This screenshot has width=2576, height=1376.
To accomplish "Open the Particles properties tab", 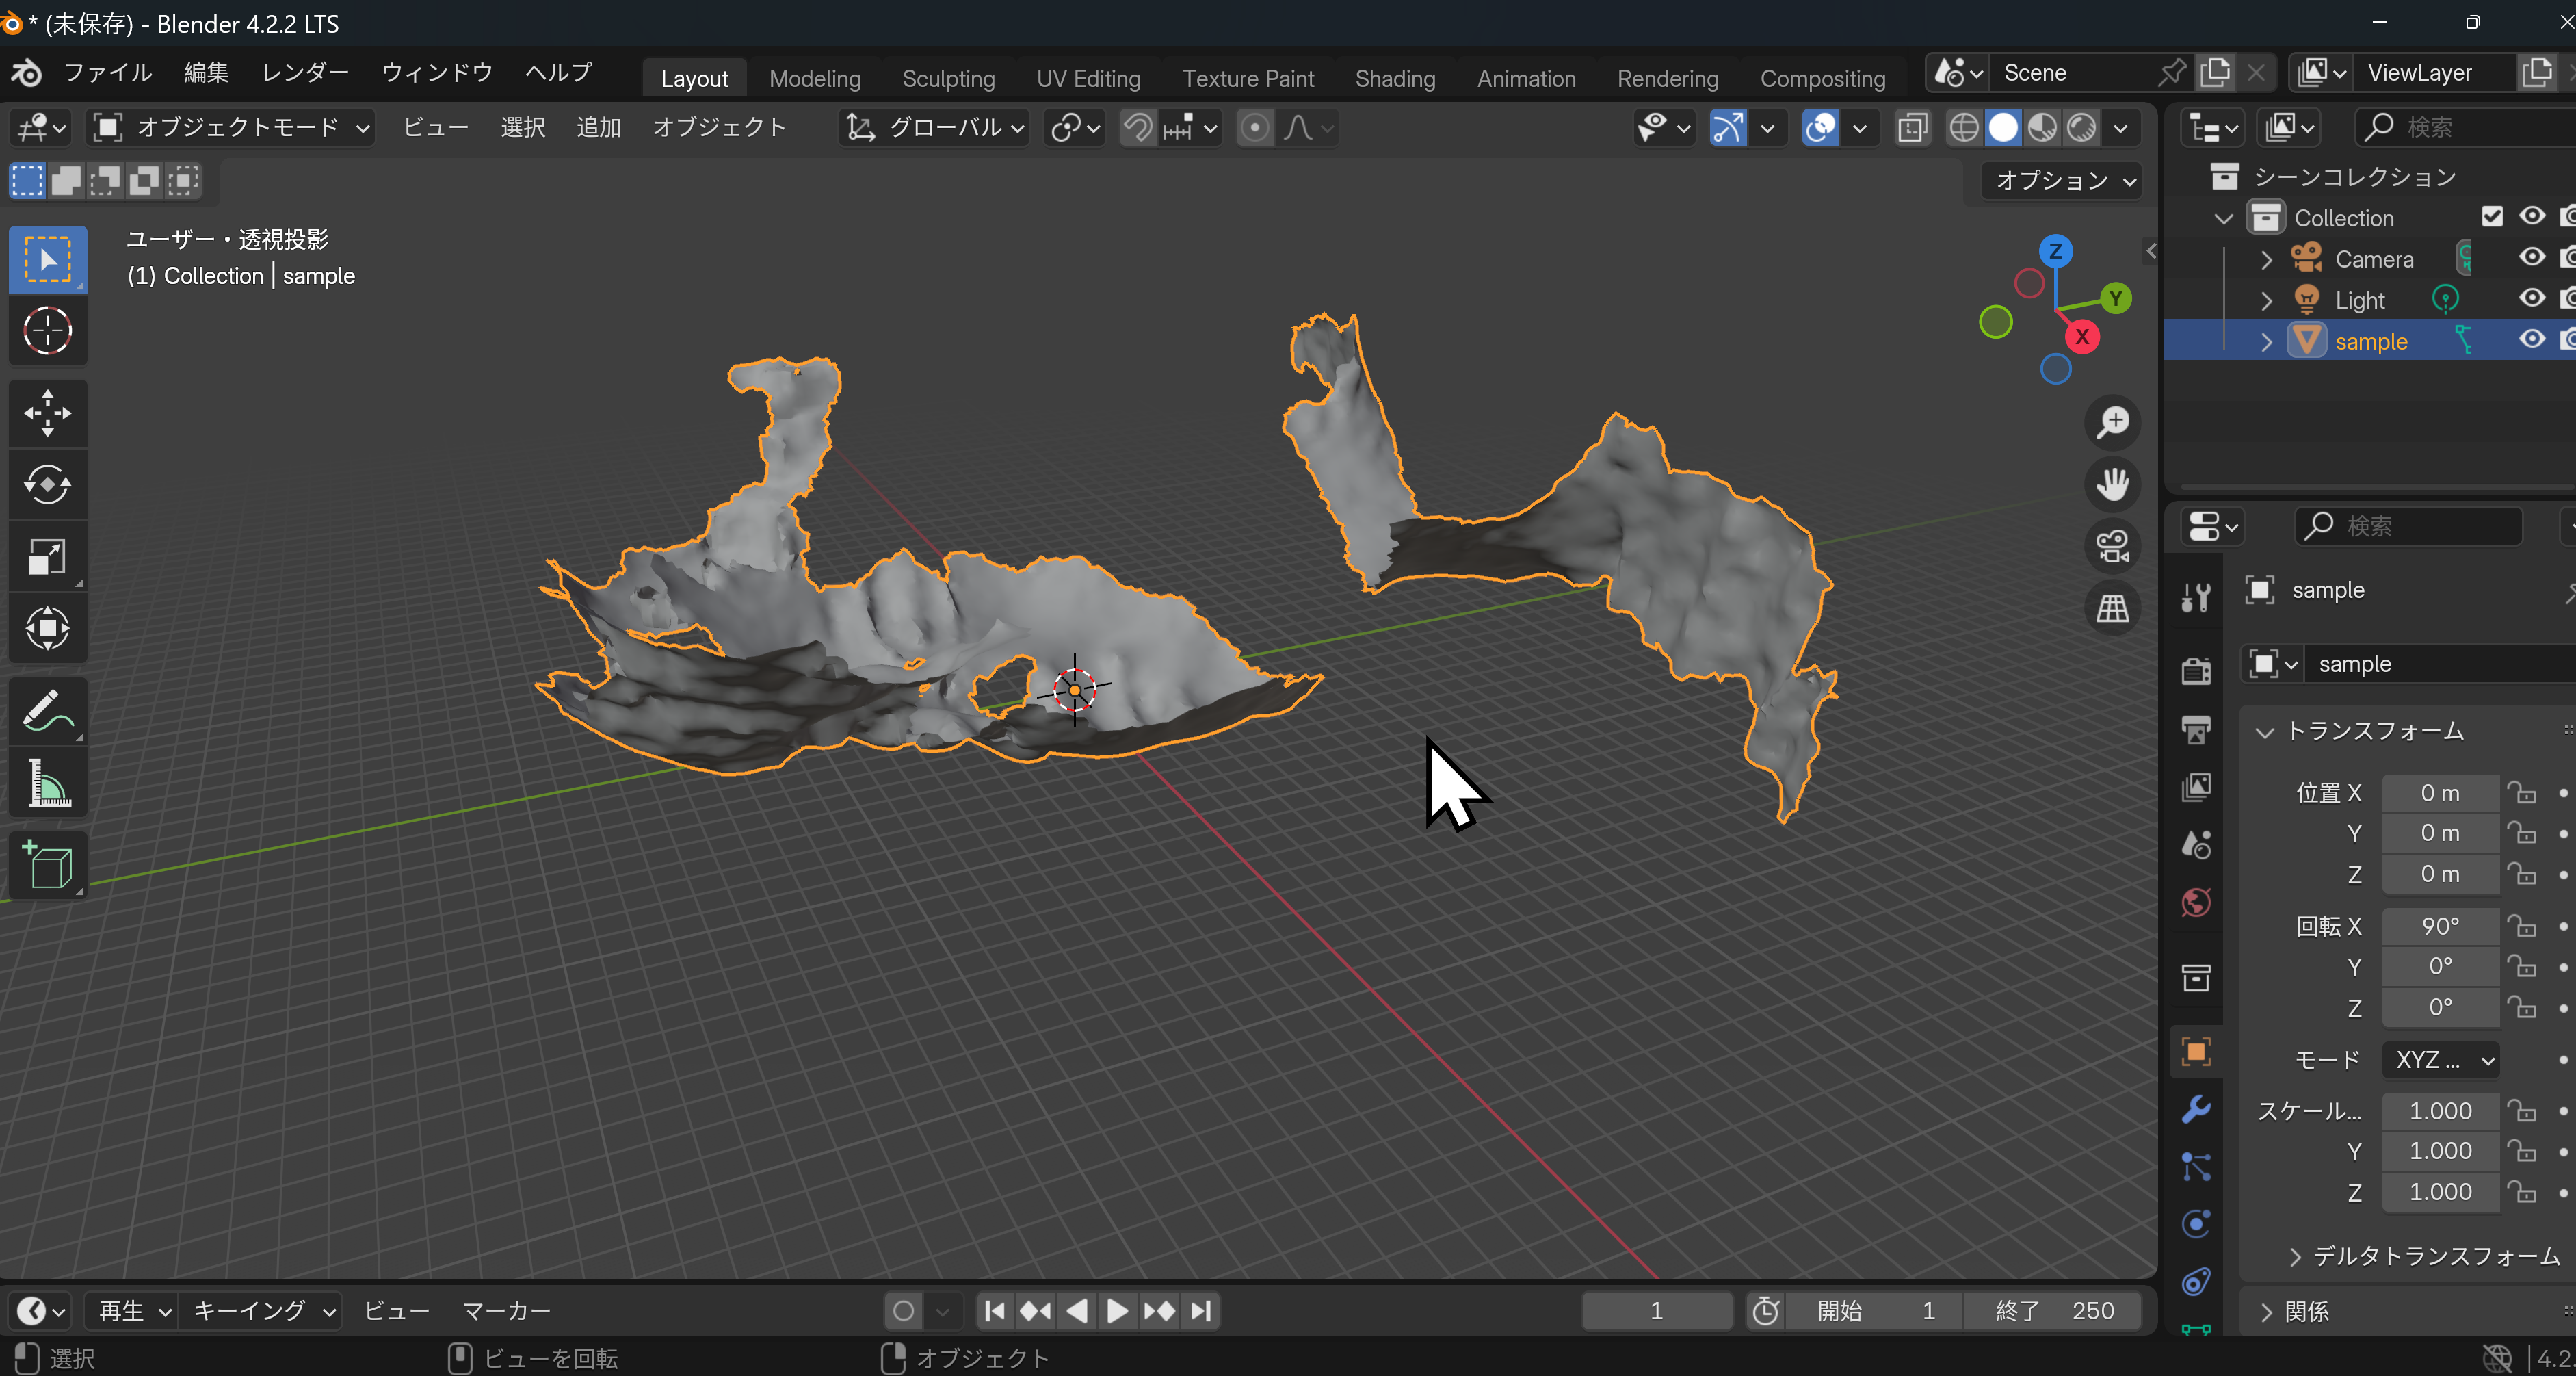I will click(x=2196, y=1167).
